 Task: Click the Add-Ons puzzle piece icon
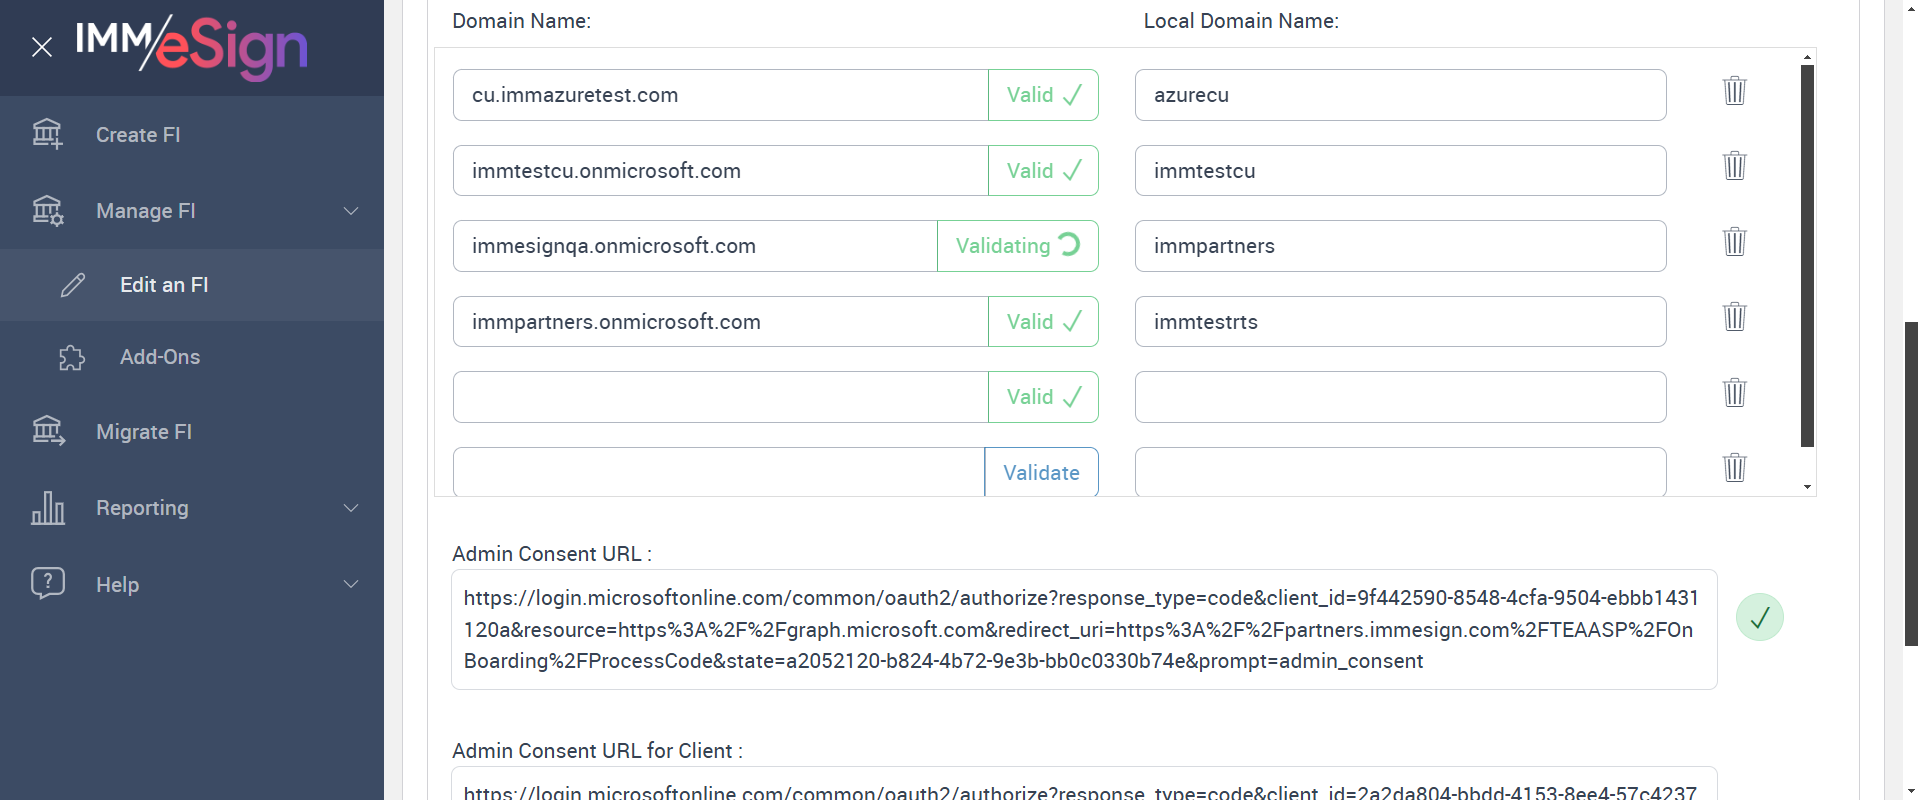[x=72, y=357]
